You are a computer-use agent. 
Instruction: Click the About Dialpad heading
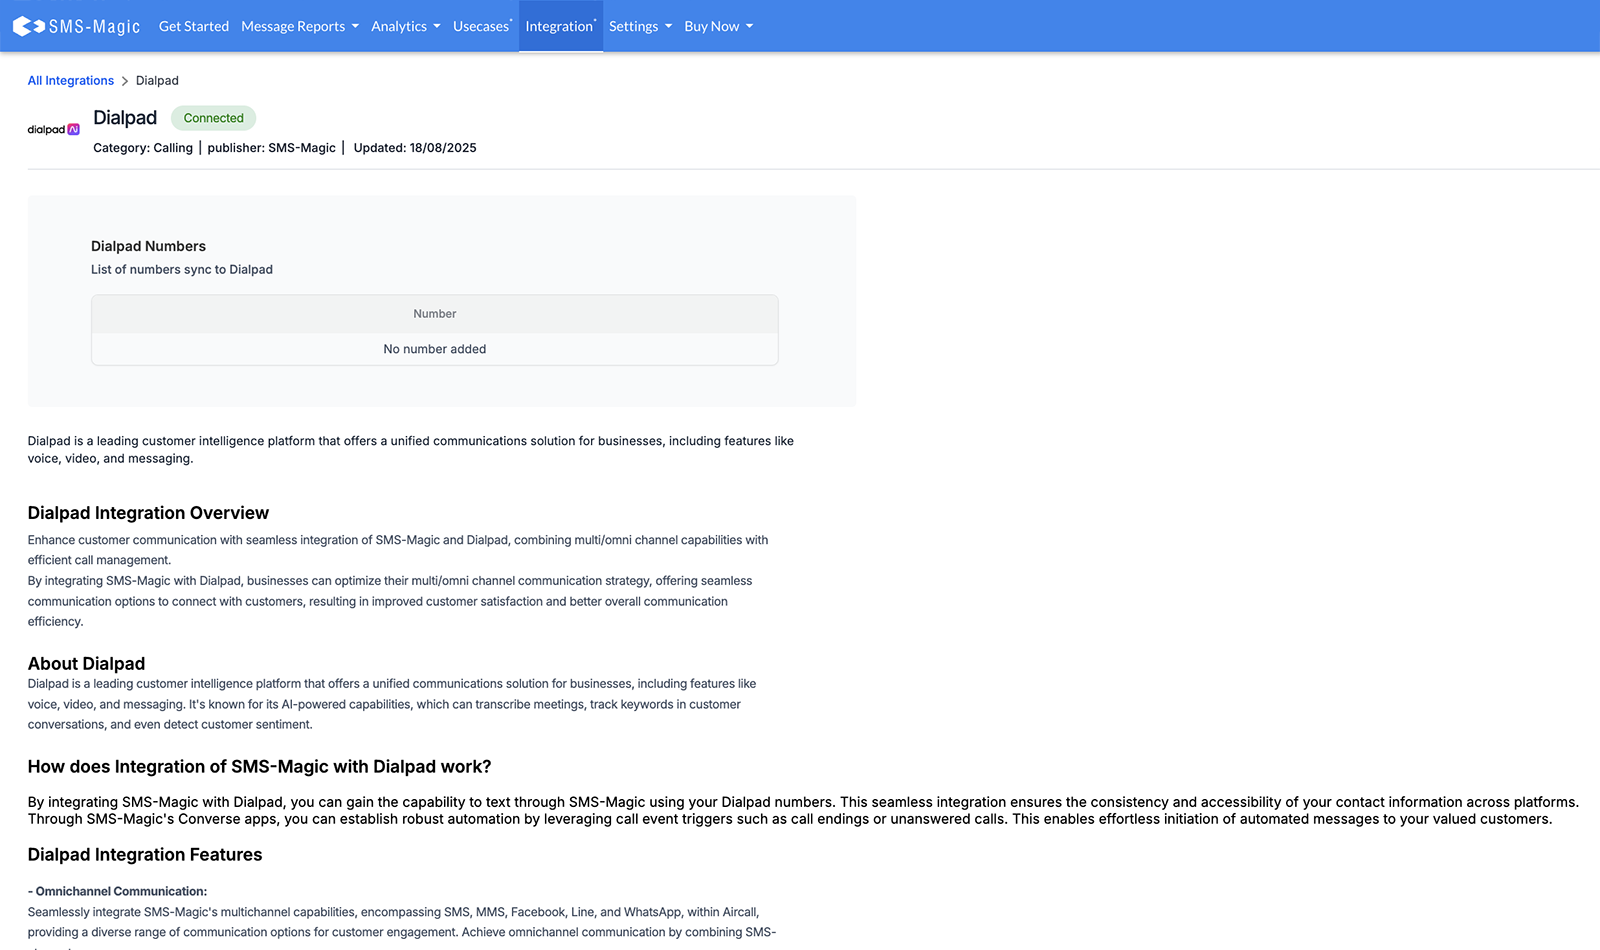(x=86, y=664)
